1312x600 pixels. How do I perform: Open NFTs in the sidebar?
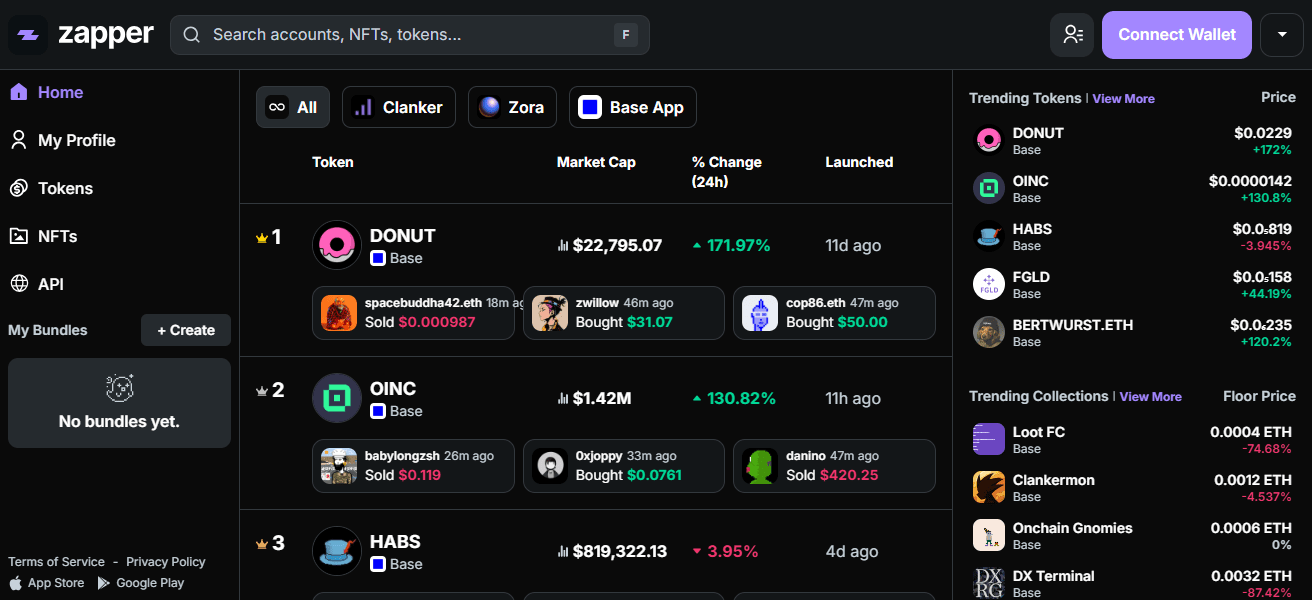44,236
